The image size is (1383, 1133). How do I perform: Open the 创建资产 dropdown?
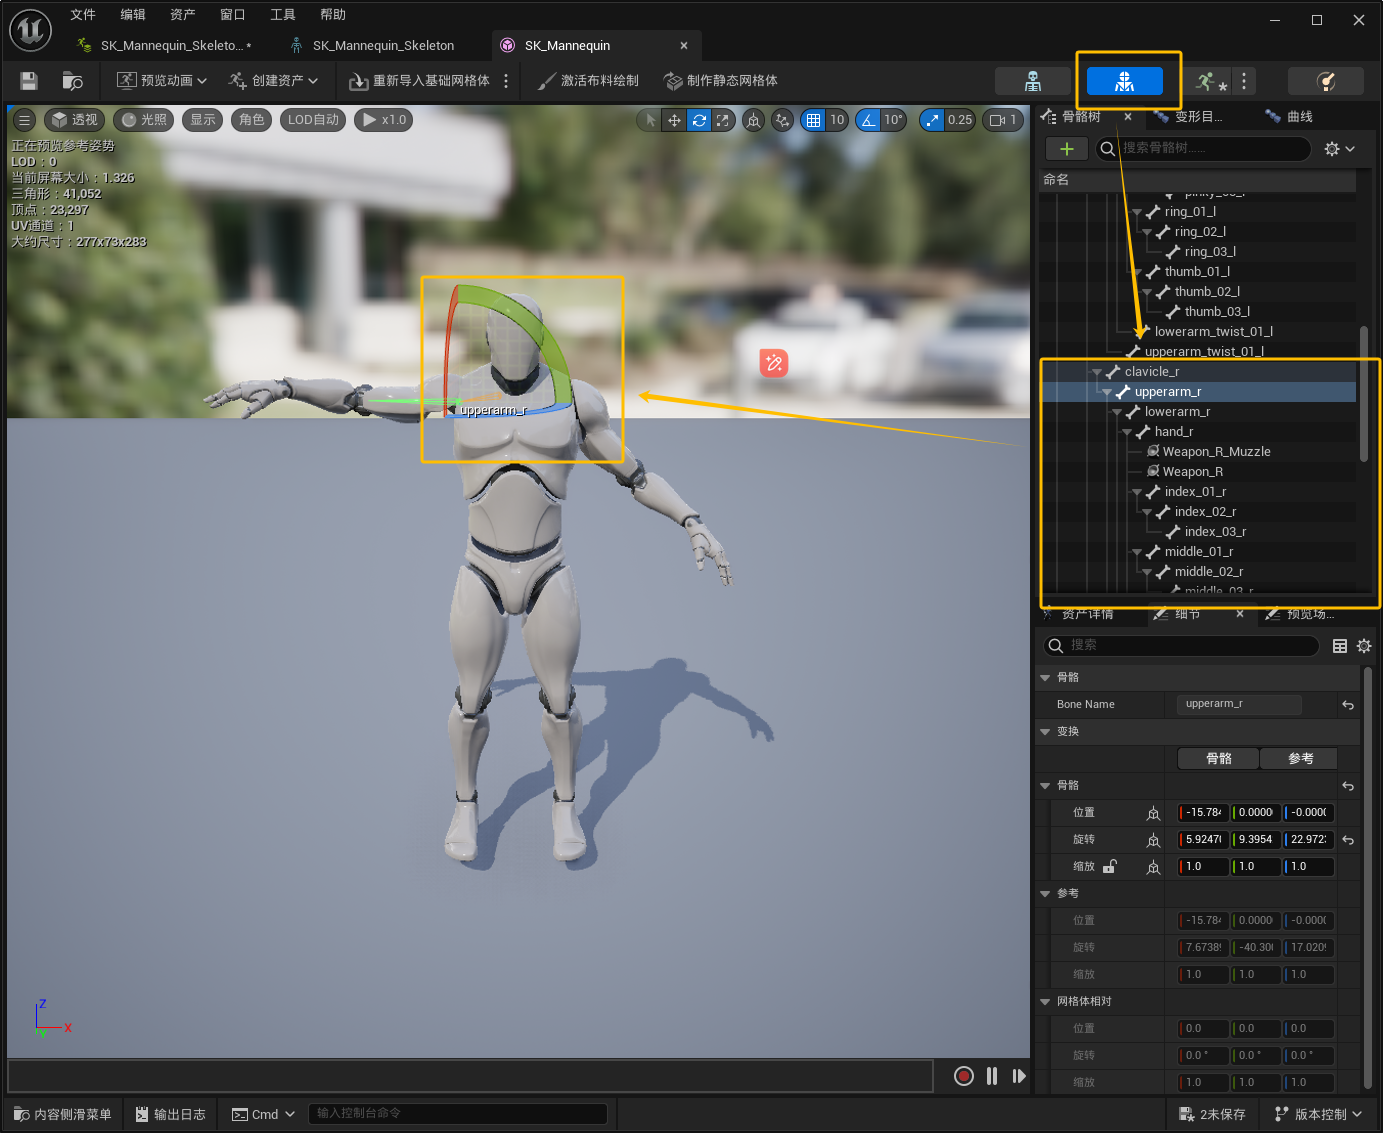pyautogui.click(x=273, y=81)
